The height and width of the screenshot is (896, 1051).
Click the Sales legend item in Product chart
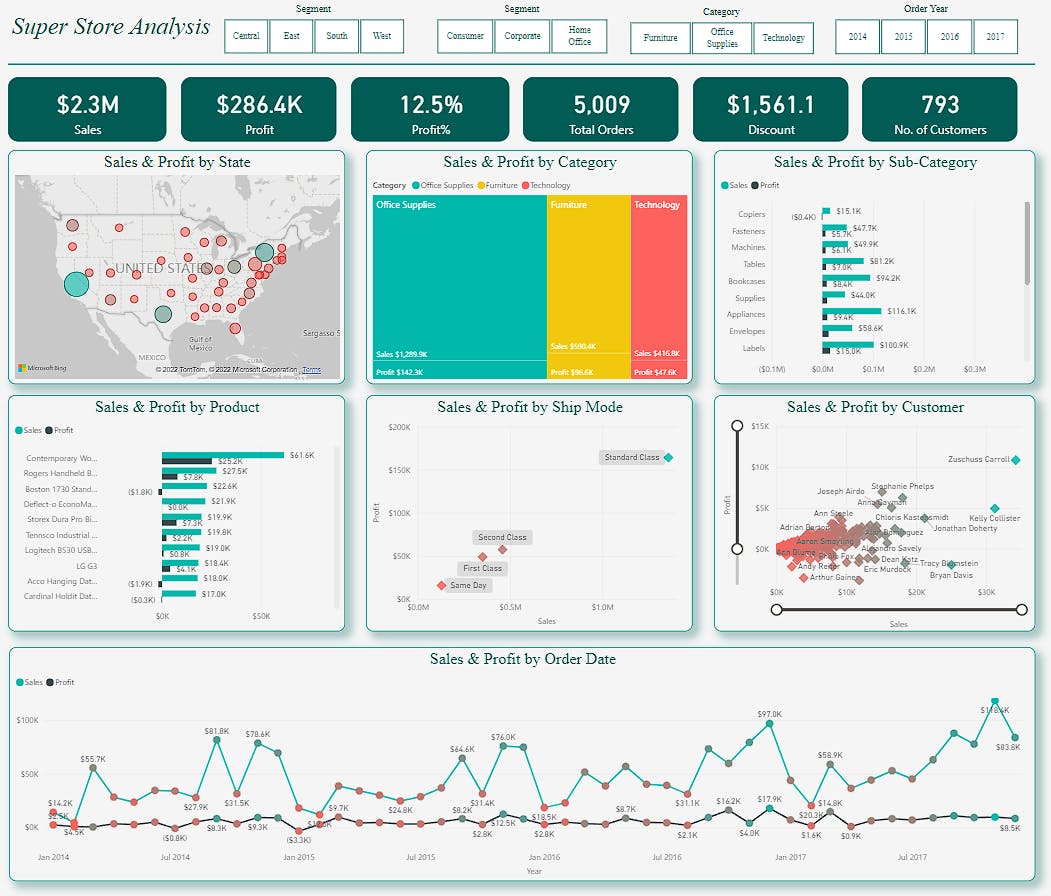(29, 429)
